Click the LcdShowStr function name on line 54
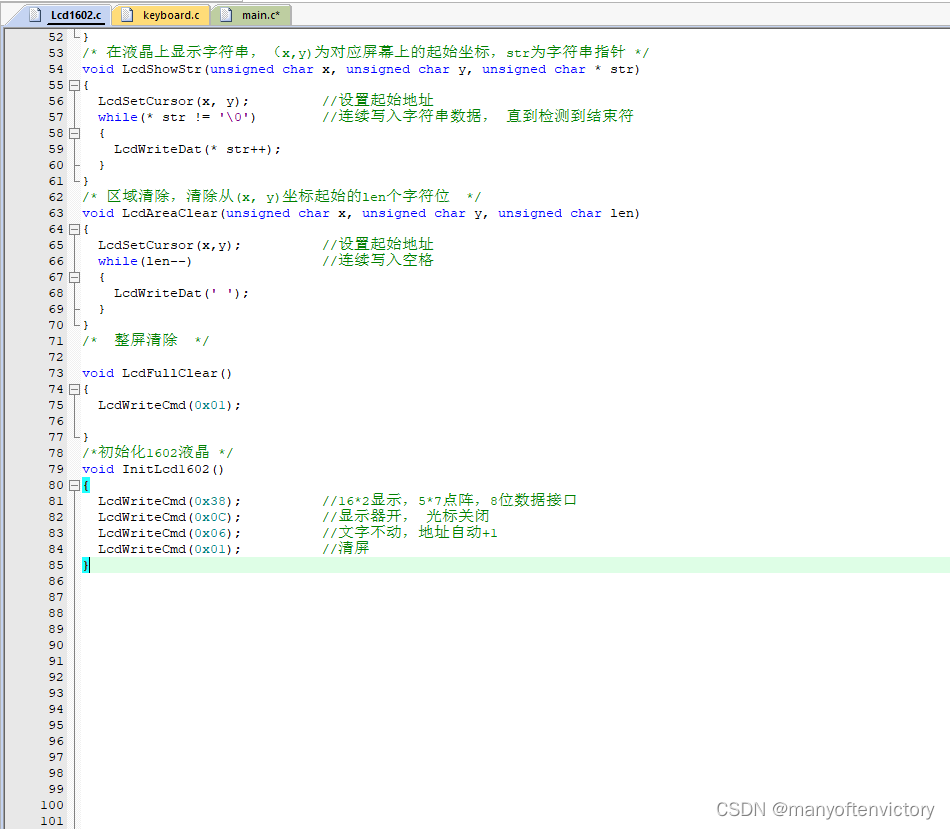This screenshot has width=950, height=829. click(162, 69)
